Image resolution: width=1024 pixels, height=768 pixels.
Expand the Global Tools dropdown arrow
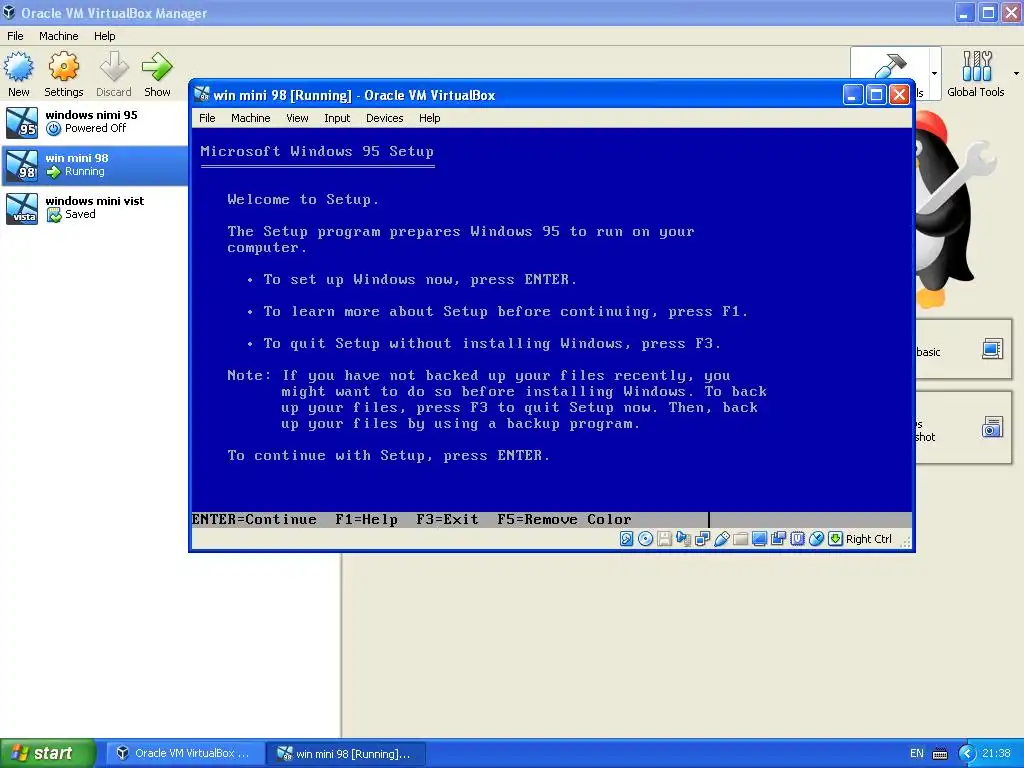tap(1016, 73)
